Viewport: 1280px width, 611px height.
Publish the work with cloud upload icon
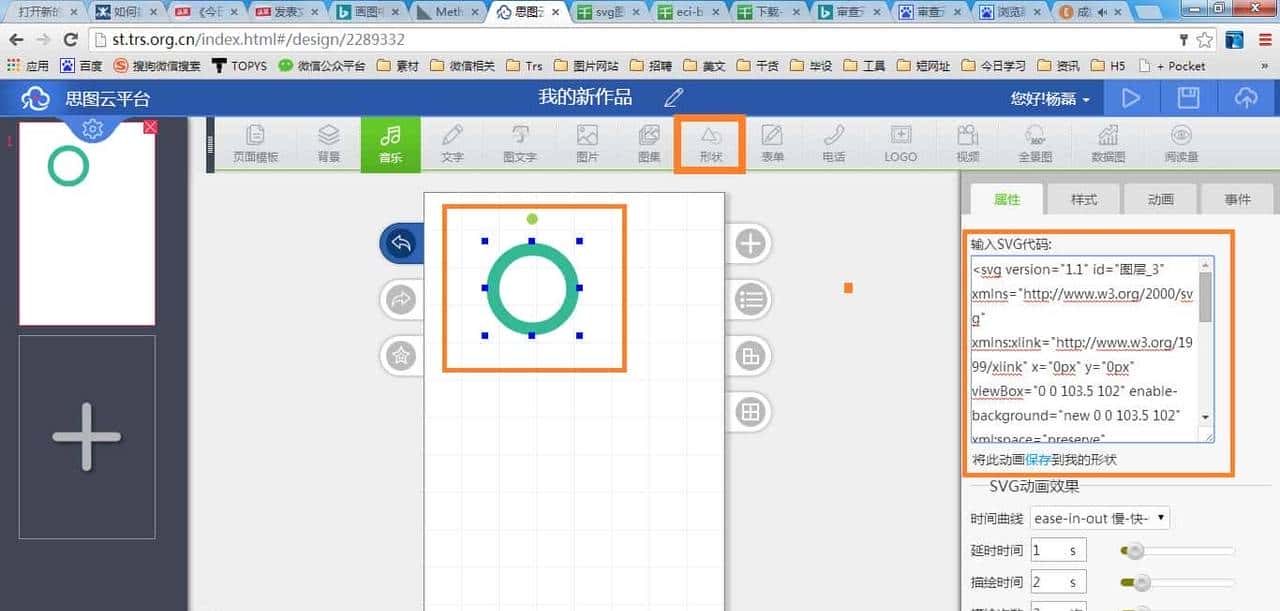1246,98
